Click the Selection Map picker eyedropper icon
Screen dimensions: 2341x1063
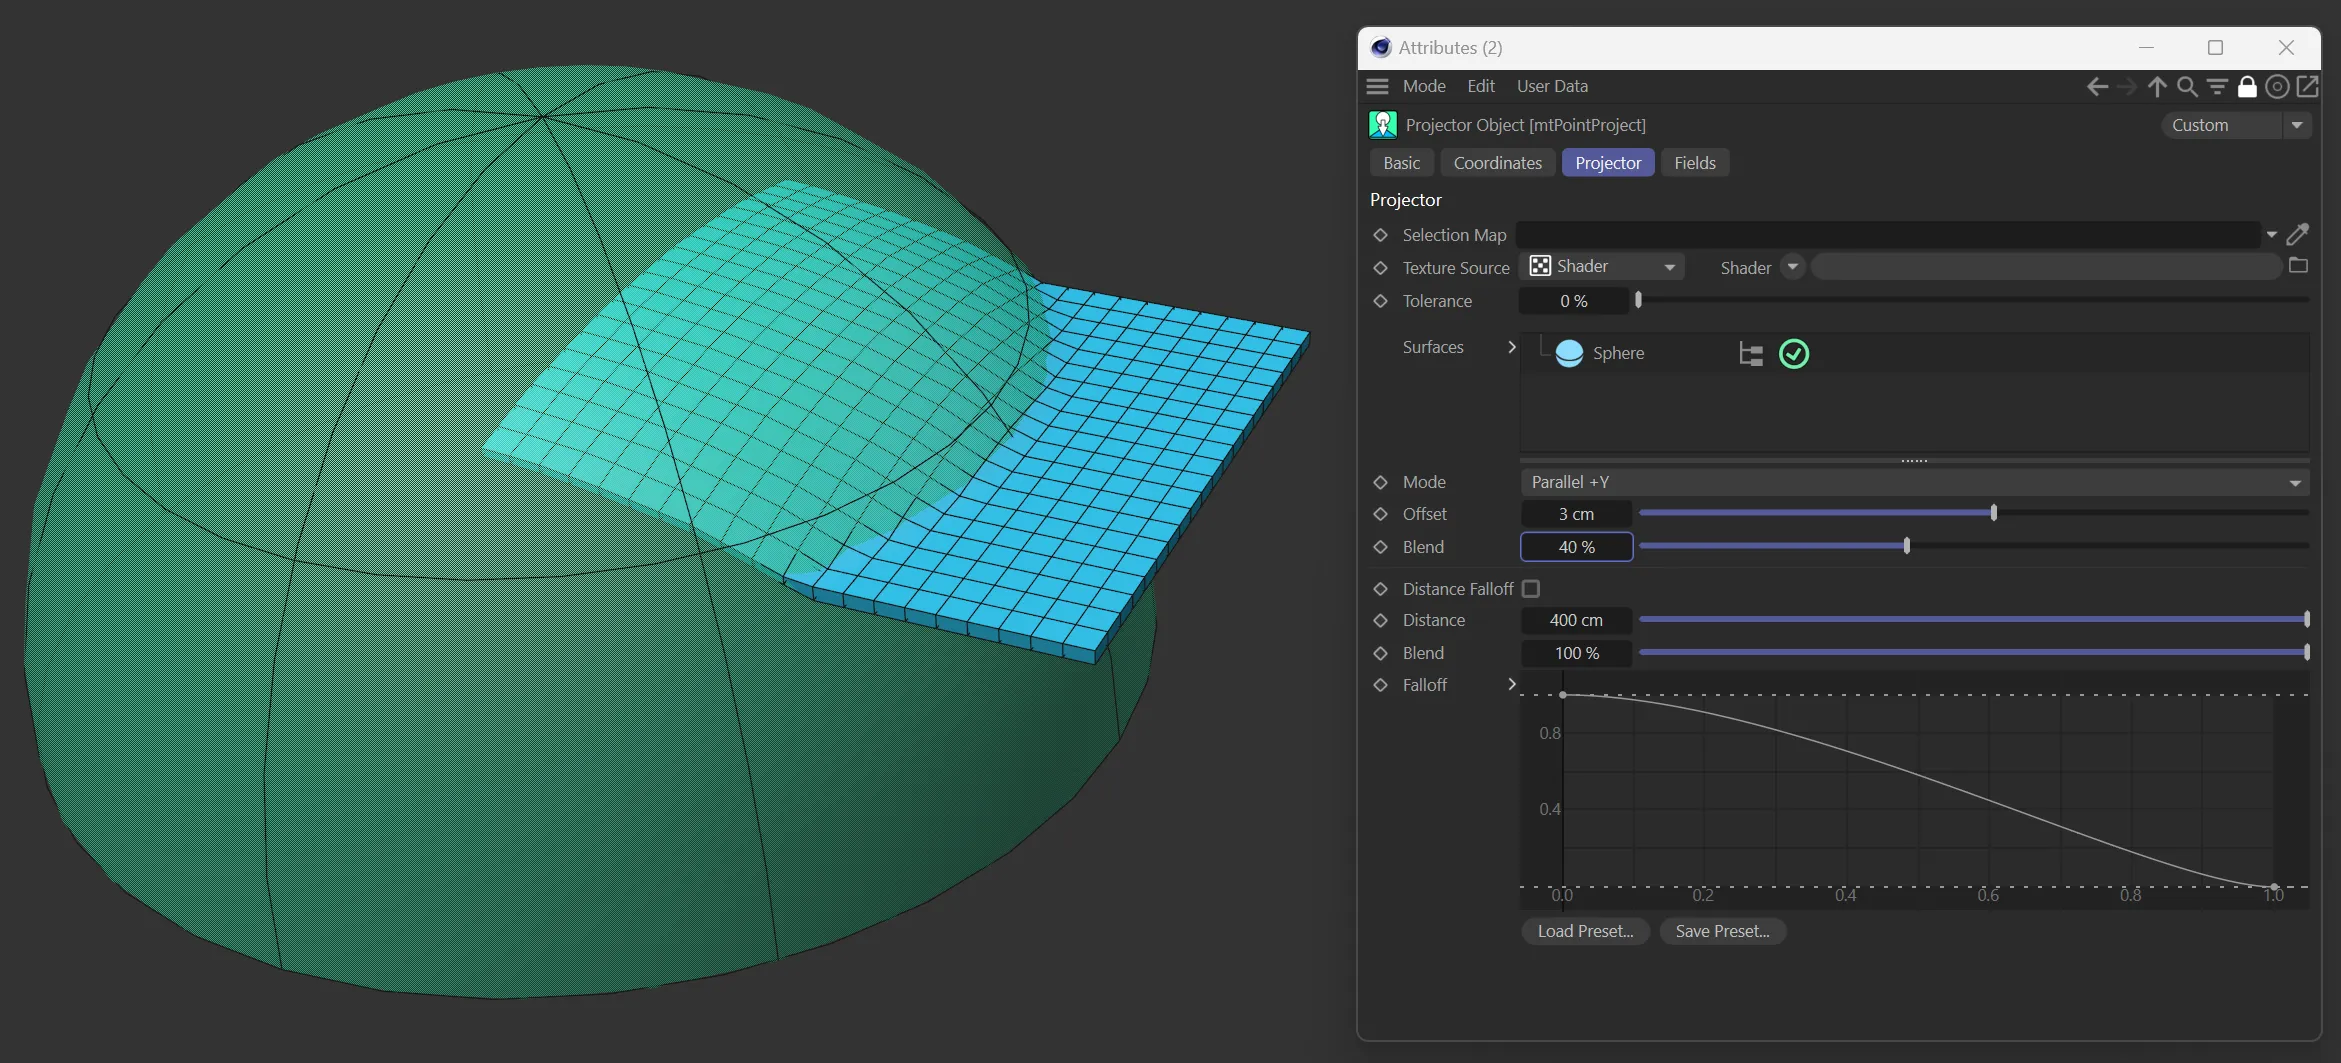tap(2298, 235)
